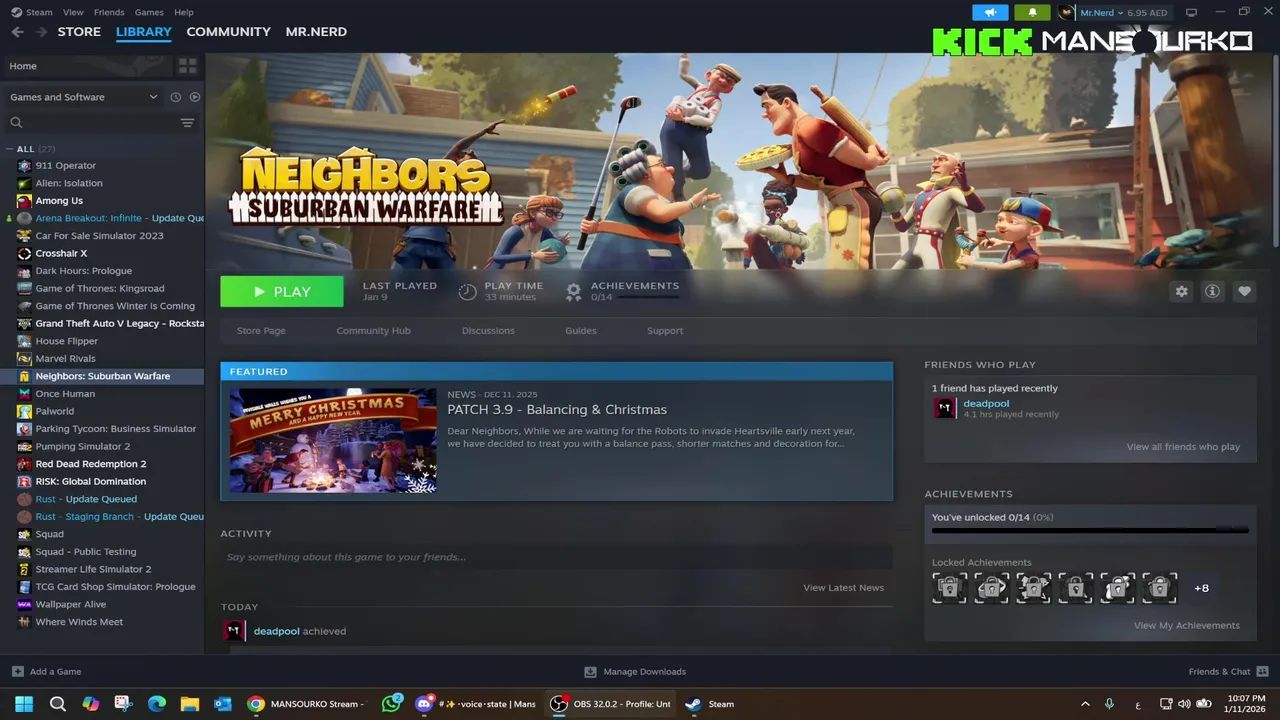
Task: Open Manage Downloads
Action: click(x=635, y=671)
